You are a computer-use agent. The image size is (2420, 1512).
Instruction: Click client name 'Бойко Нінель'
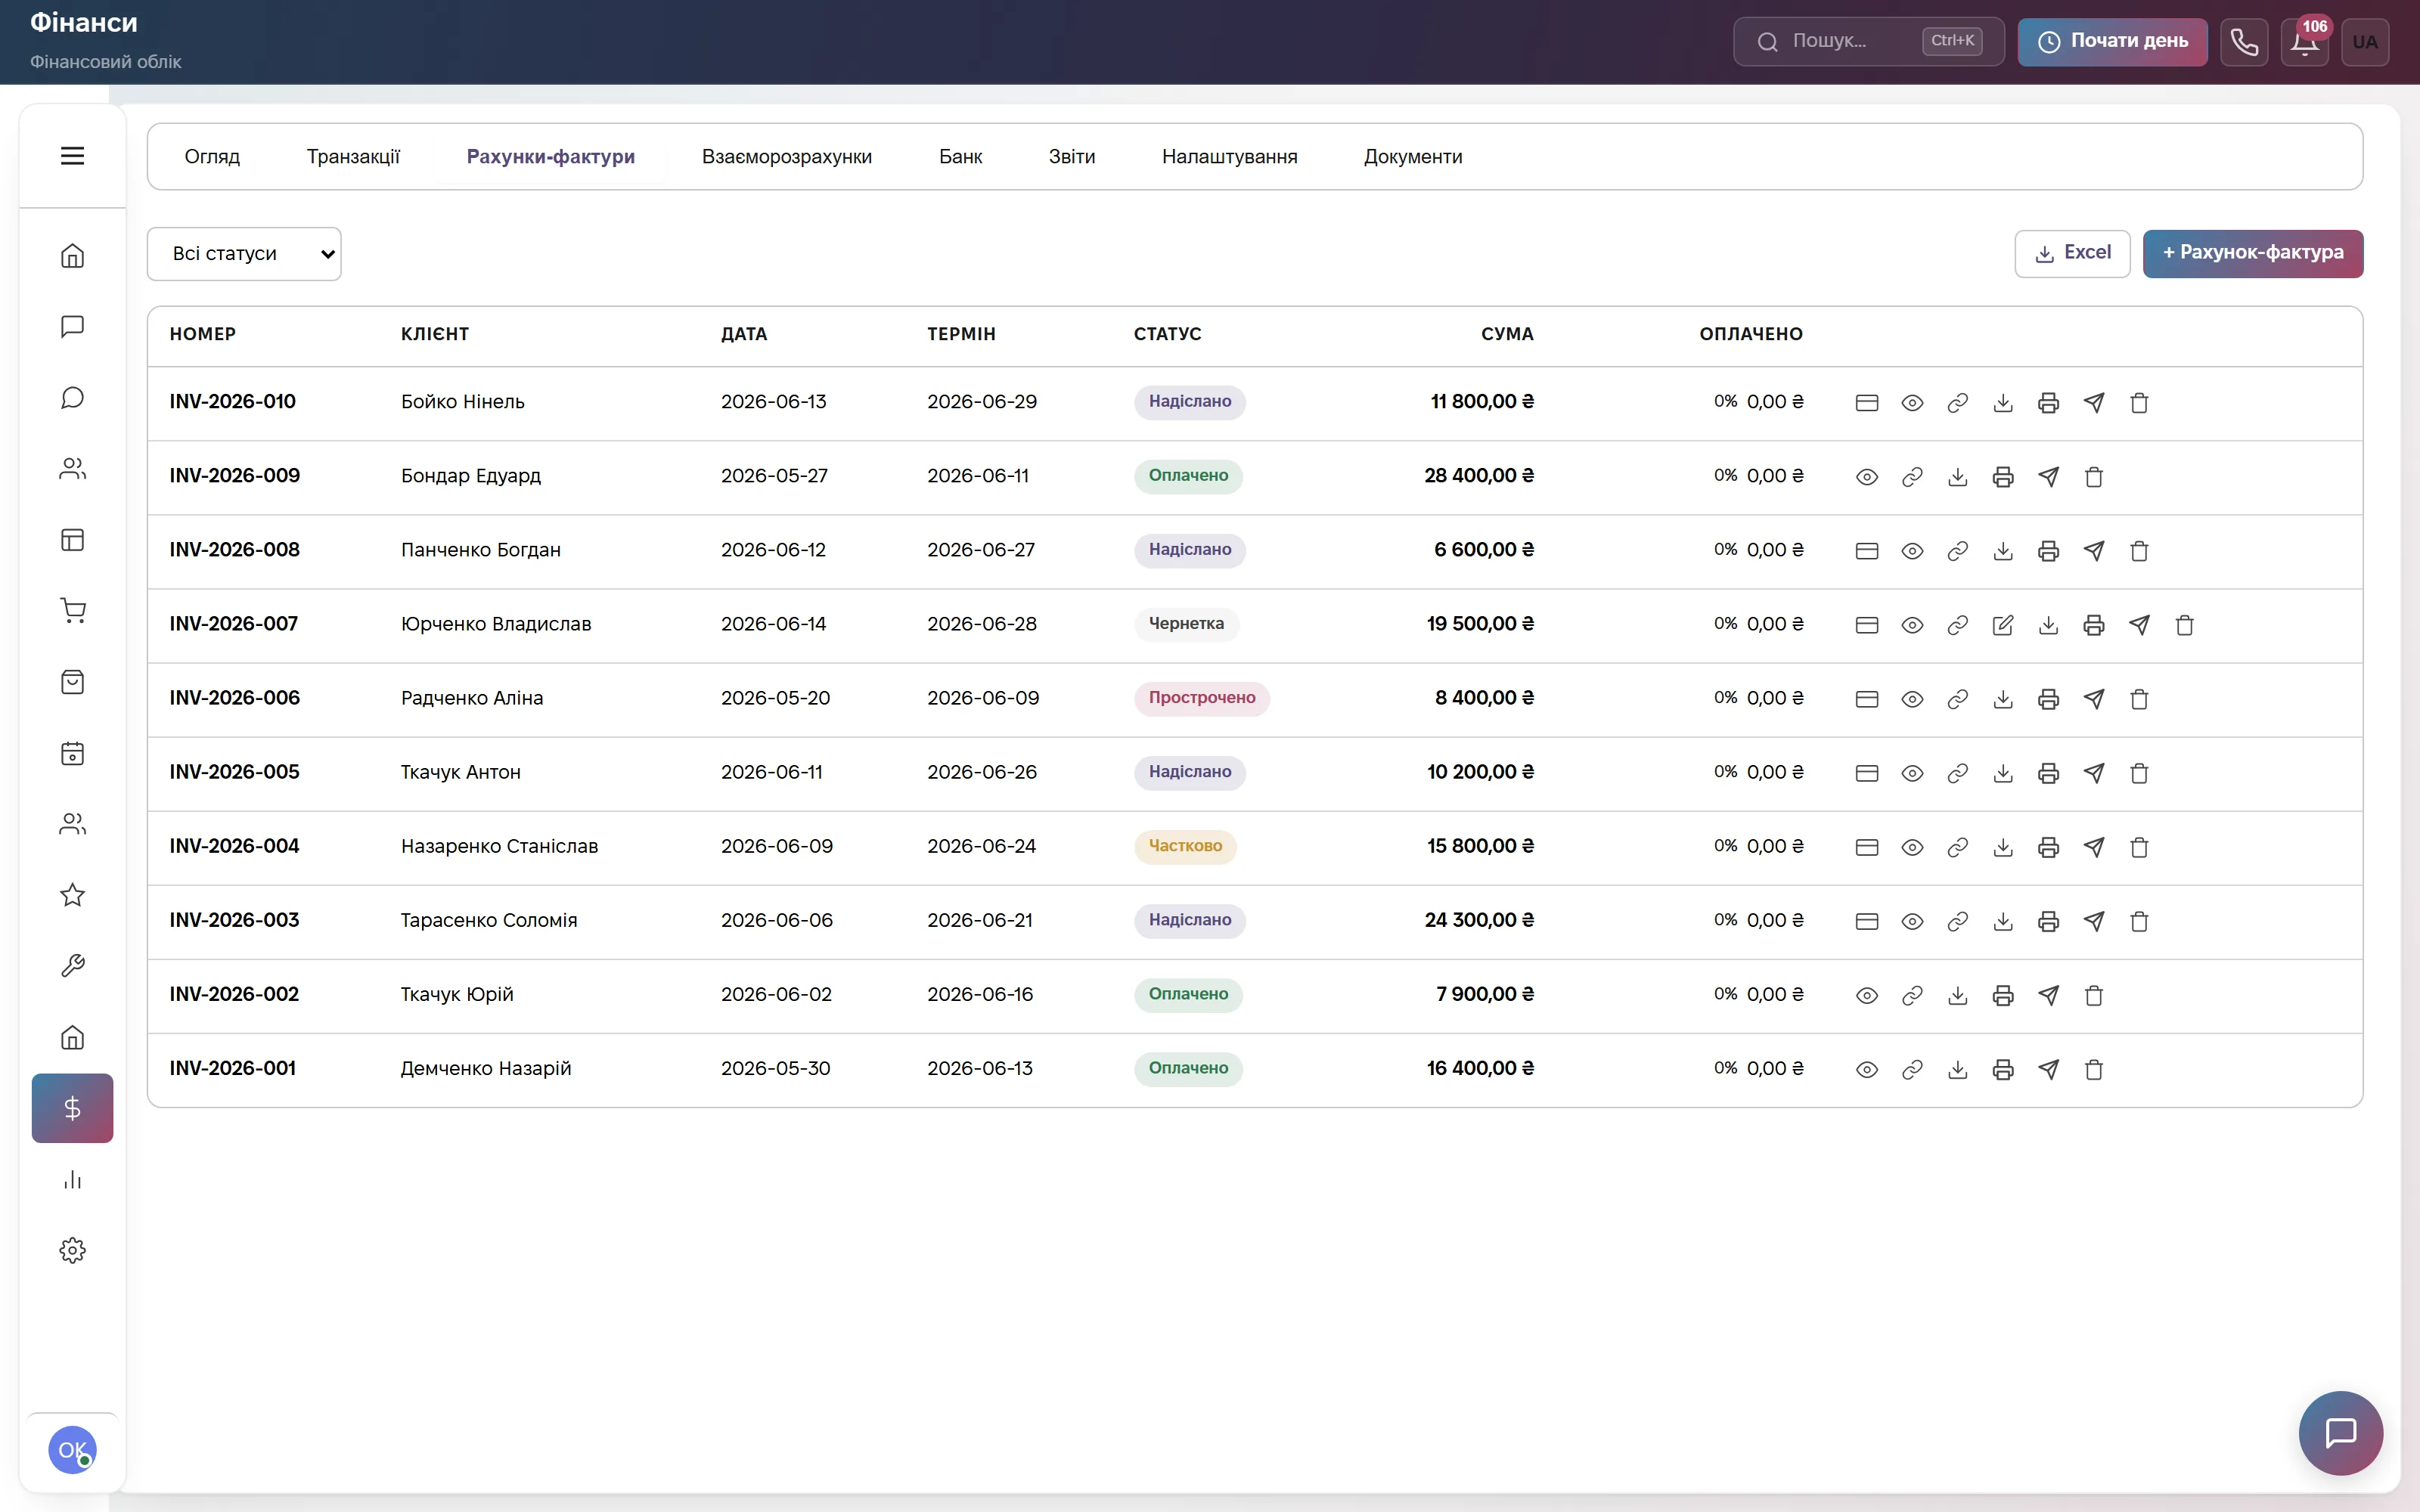[462, 402]
